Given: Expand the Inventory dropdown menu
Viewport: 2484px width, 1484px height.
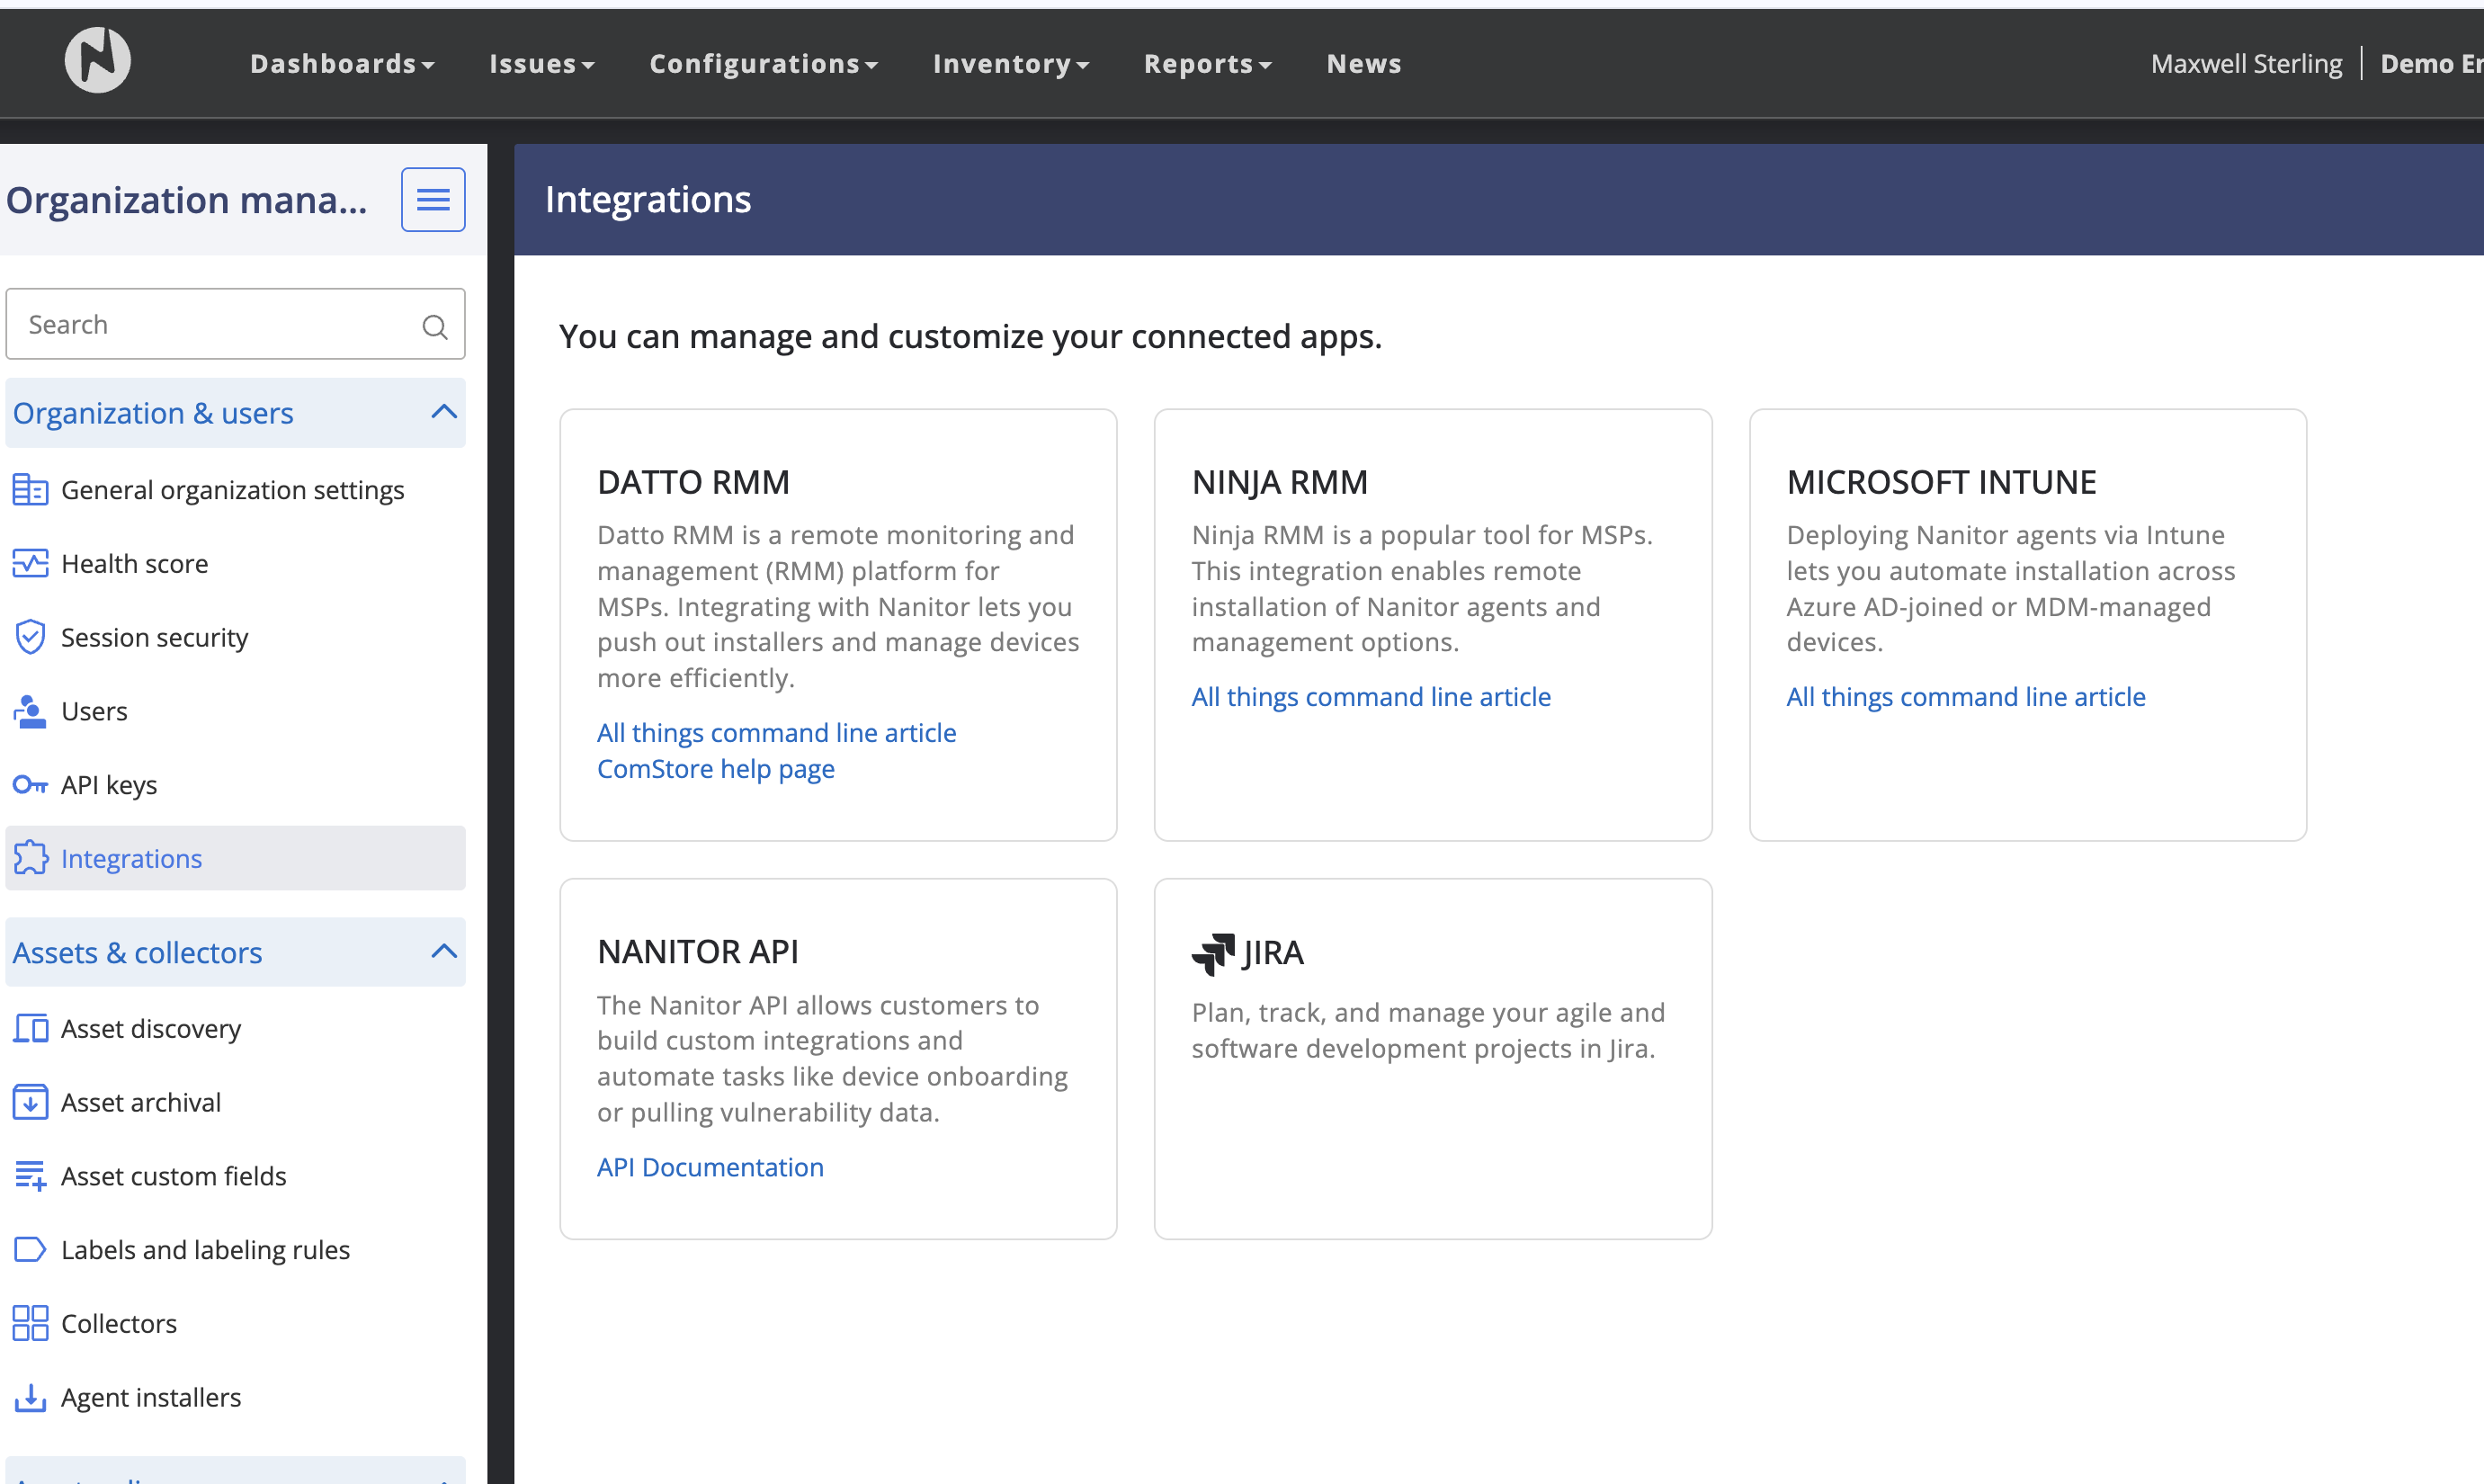Looking at the screenshot, I should coord(1010,64).
